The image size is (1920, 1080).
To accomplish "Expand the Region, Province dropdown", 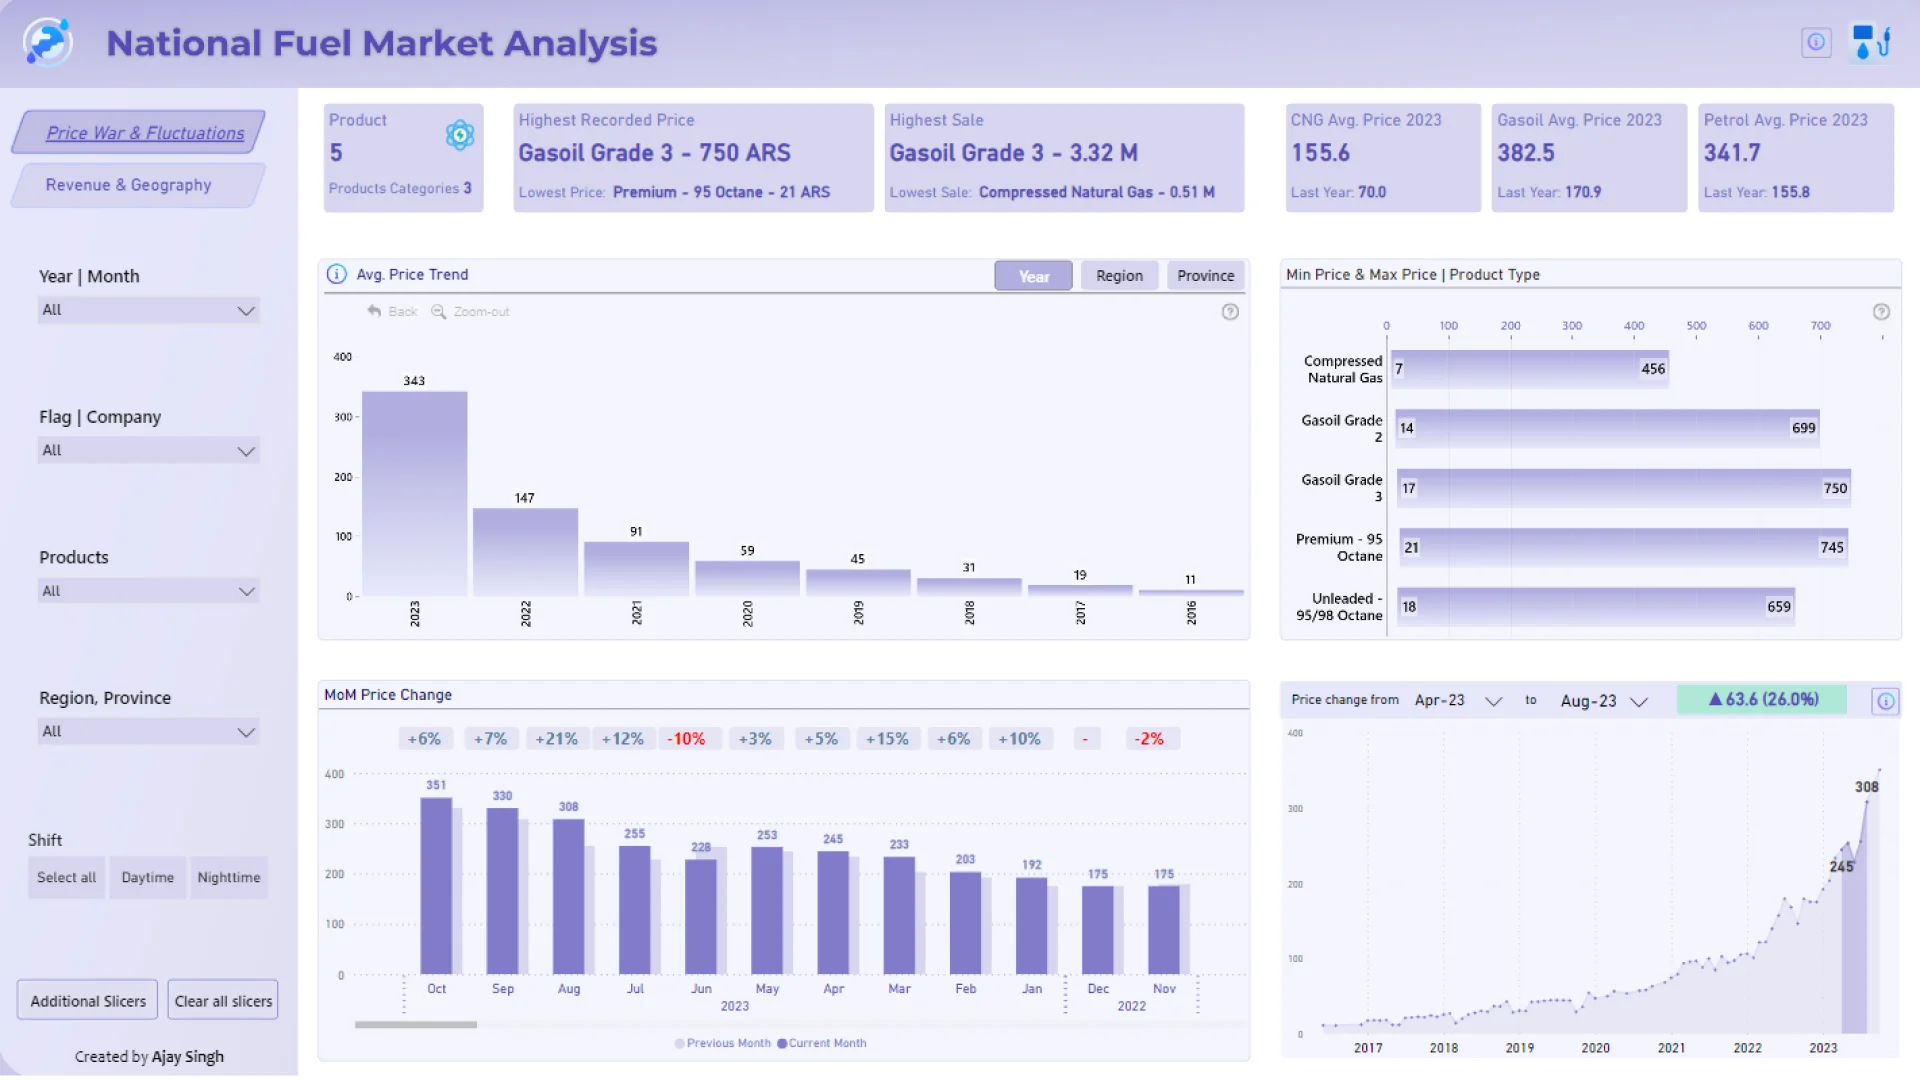I will [x=149, y=732].
